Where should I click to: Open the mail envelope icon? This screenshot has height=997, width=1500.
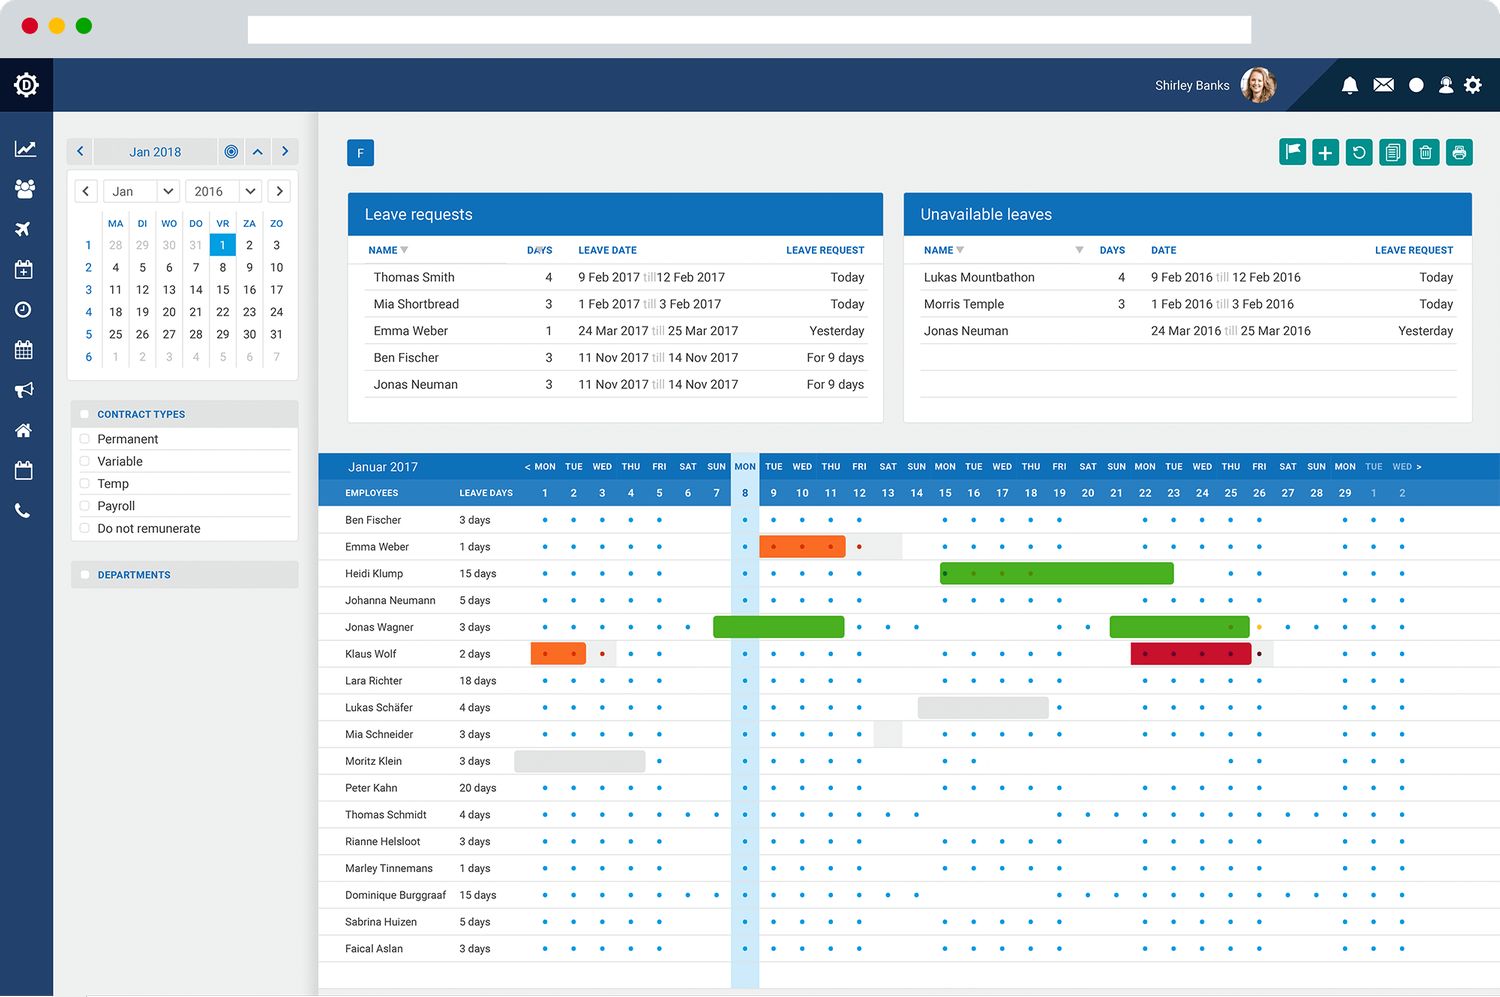1384,85
